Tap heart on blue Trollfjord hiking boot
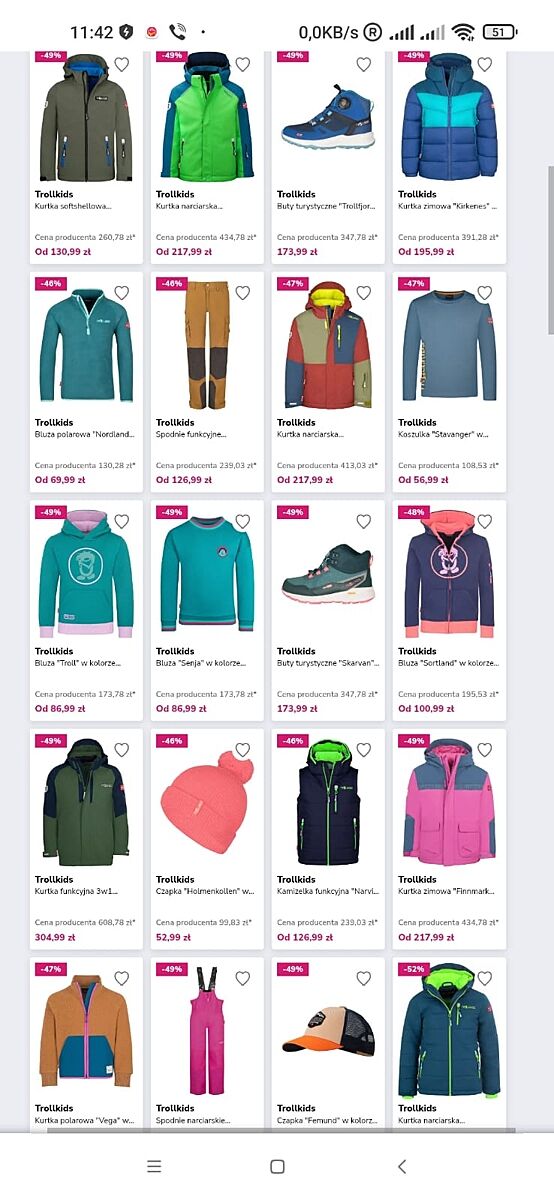 (x=363, y=65)
